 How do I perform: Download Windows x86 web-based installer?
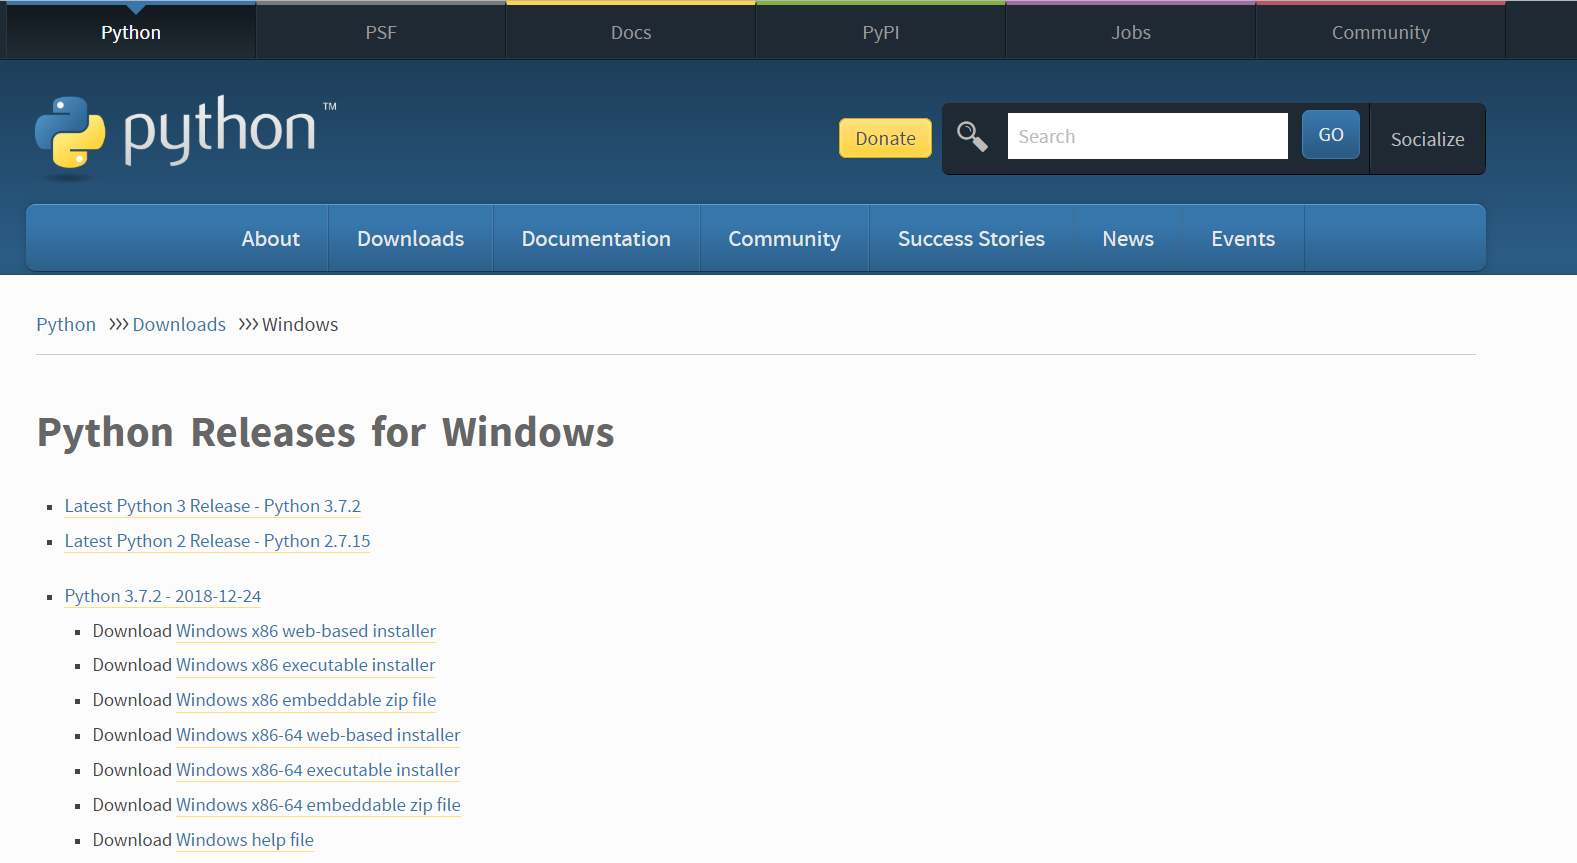click(306, 631)
